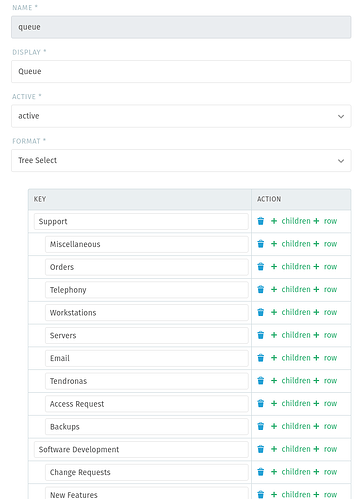This screenshot has width=363, height=499.
Task: Remove the Telephony entry via trash icon
Action: point(261,289)
